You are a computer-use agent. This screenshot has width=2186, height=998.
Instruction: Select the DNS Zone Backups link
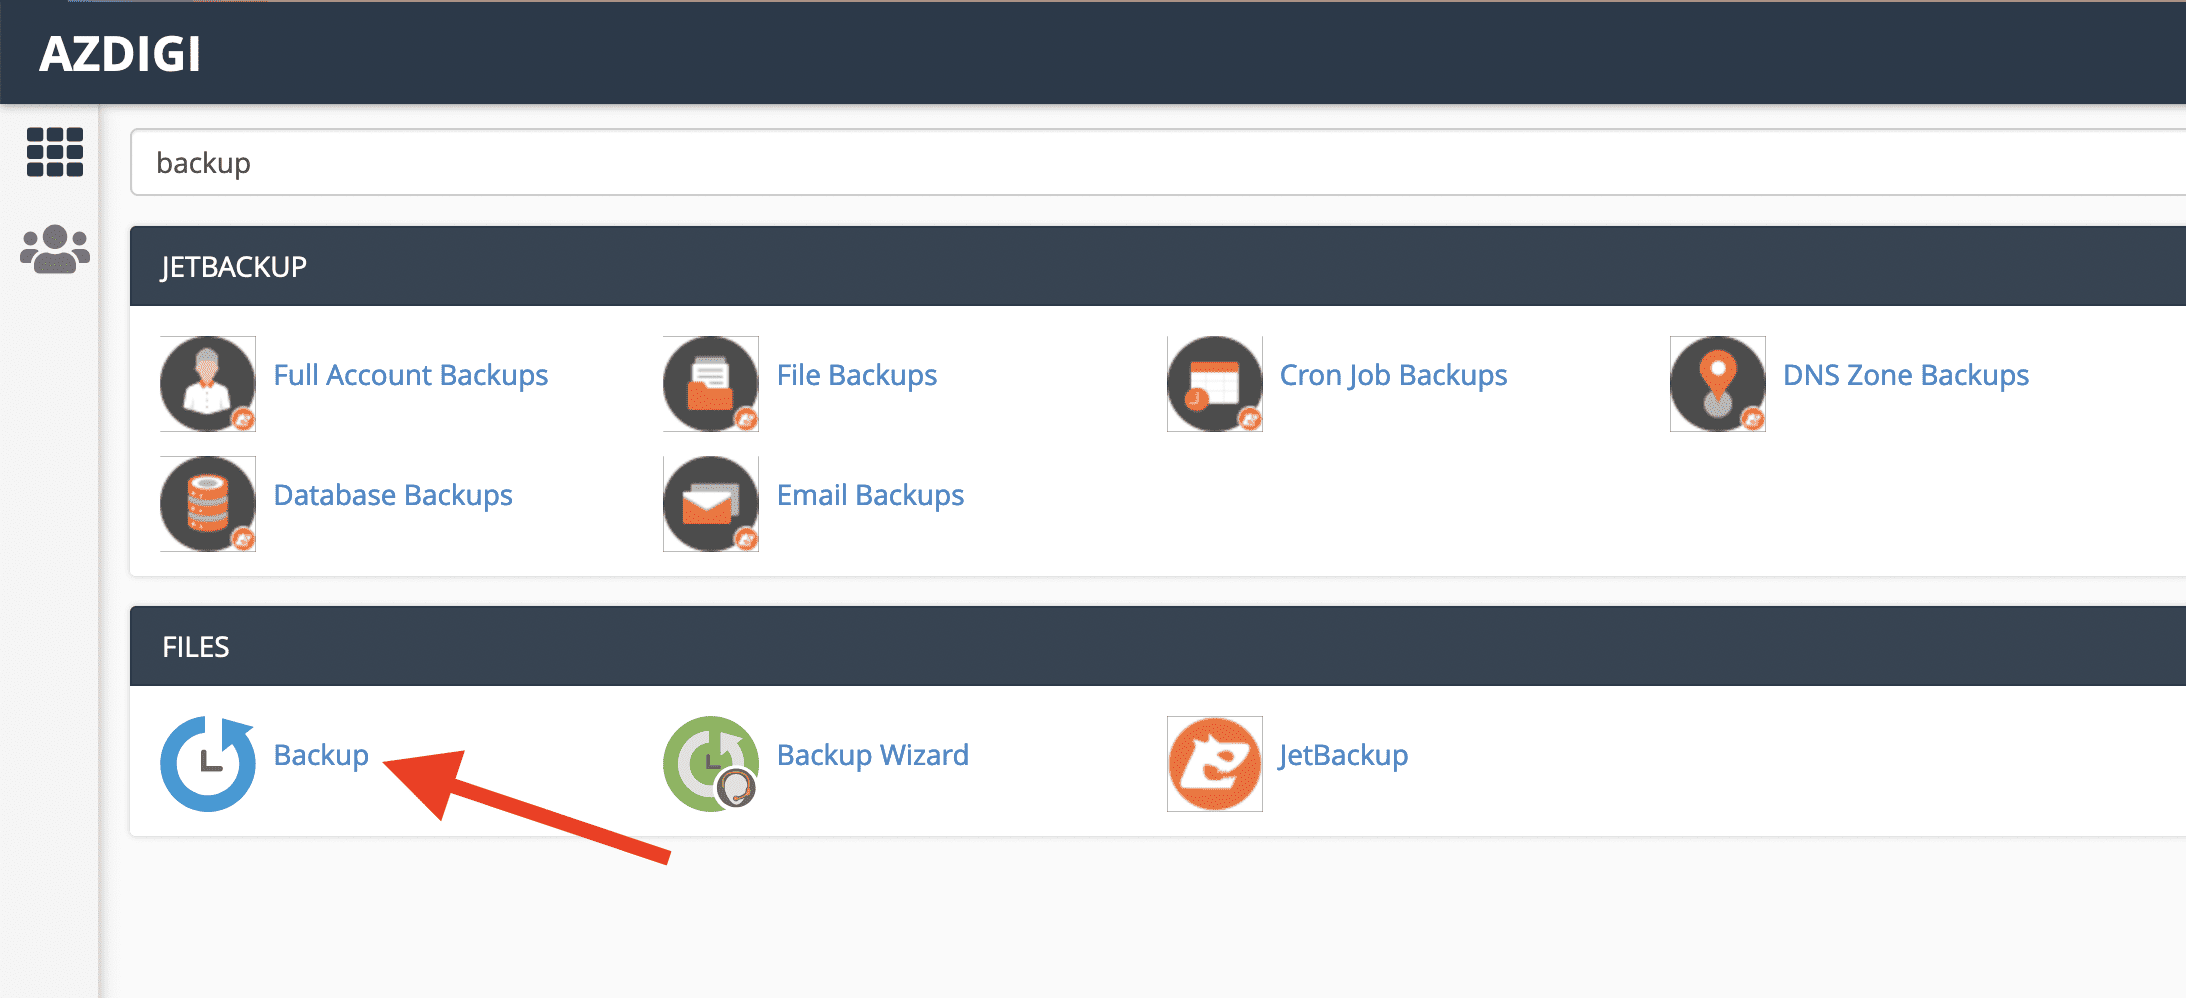[1905, 375]
